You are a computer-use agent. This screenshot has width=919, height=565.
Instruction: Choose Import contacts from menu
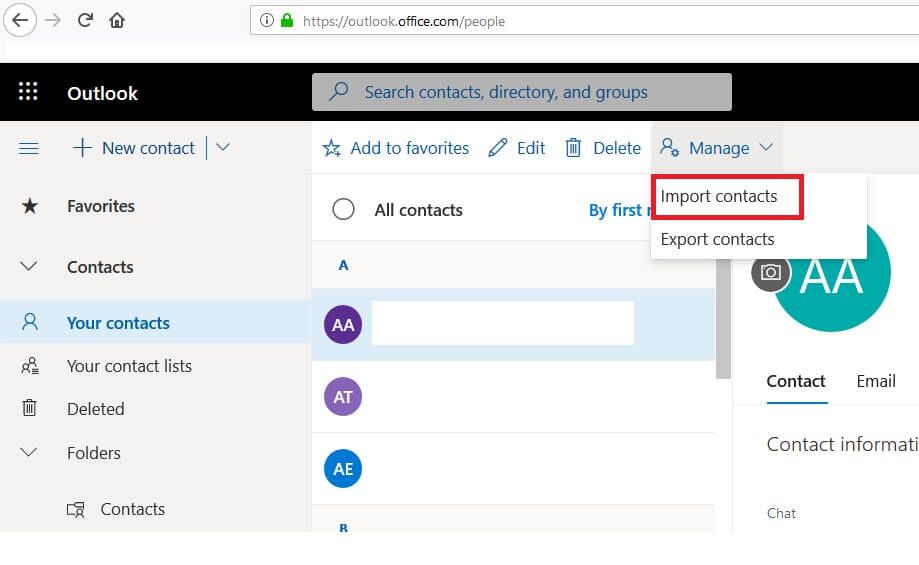pos(719,197)
